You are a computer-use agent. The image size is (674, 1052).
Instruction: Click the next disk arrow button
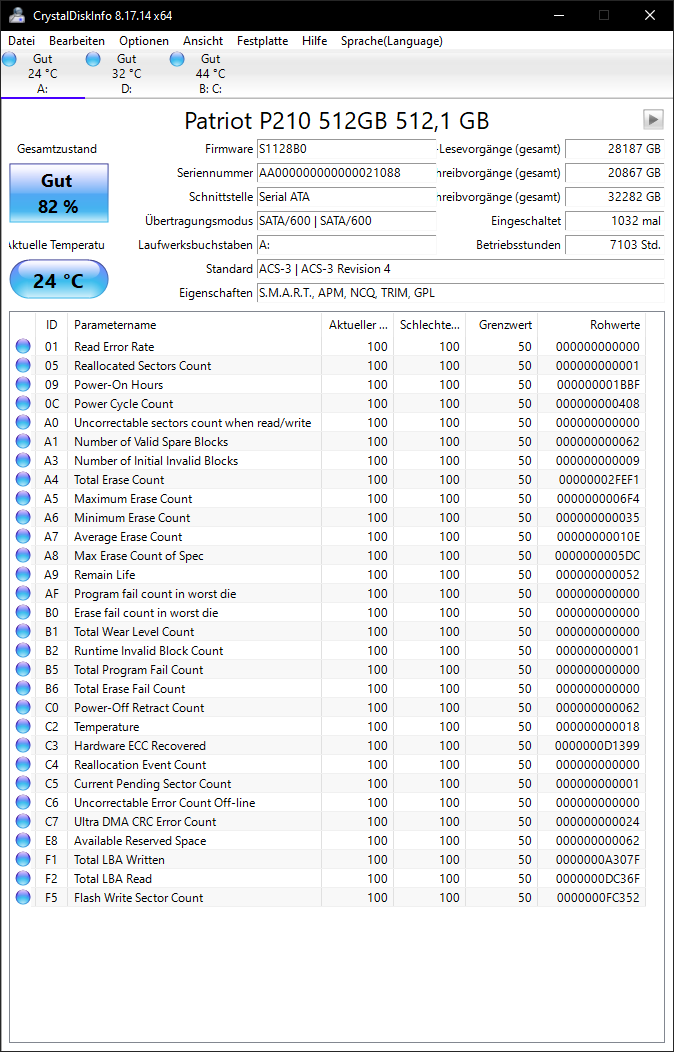pos(653,119)
